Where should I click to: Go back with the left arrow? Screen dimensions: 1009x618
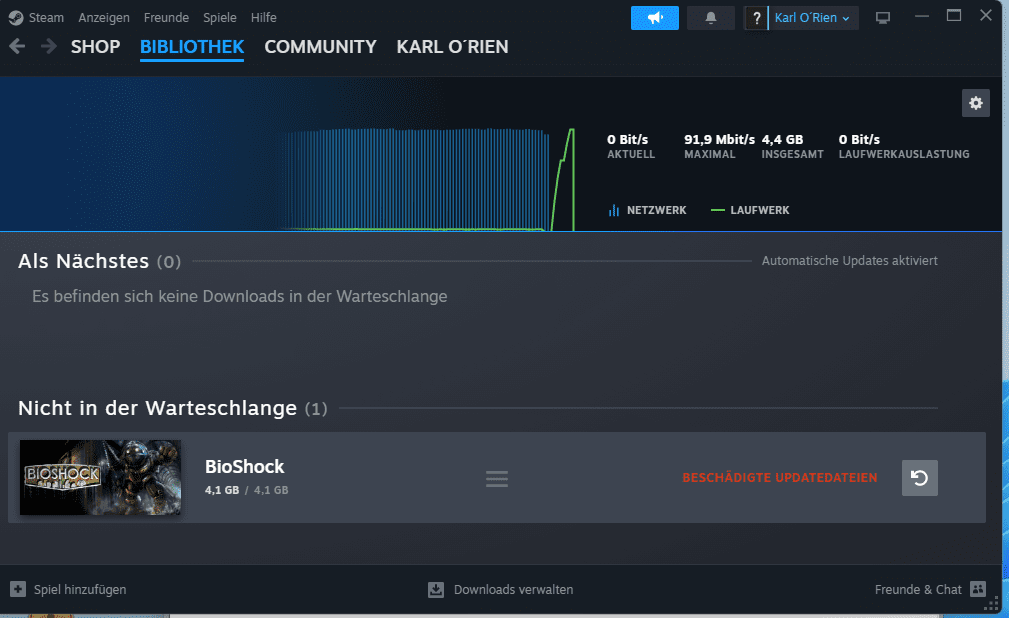click(x=17, y=46)
